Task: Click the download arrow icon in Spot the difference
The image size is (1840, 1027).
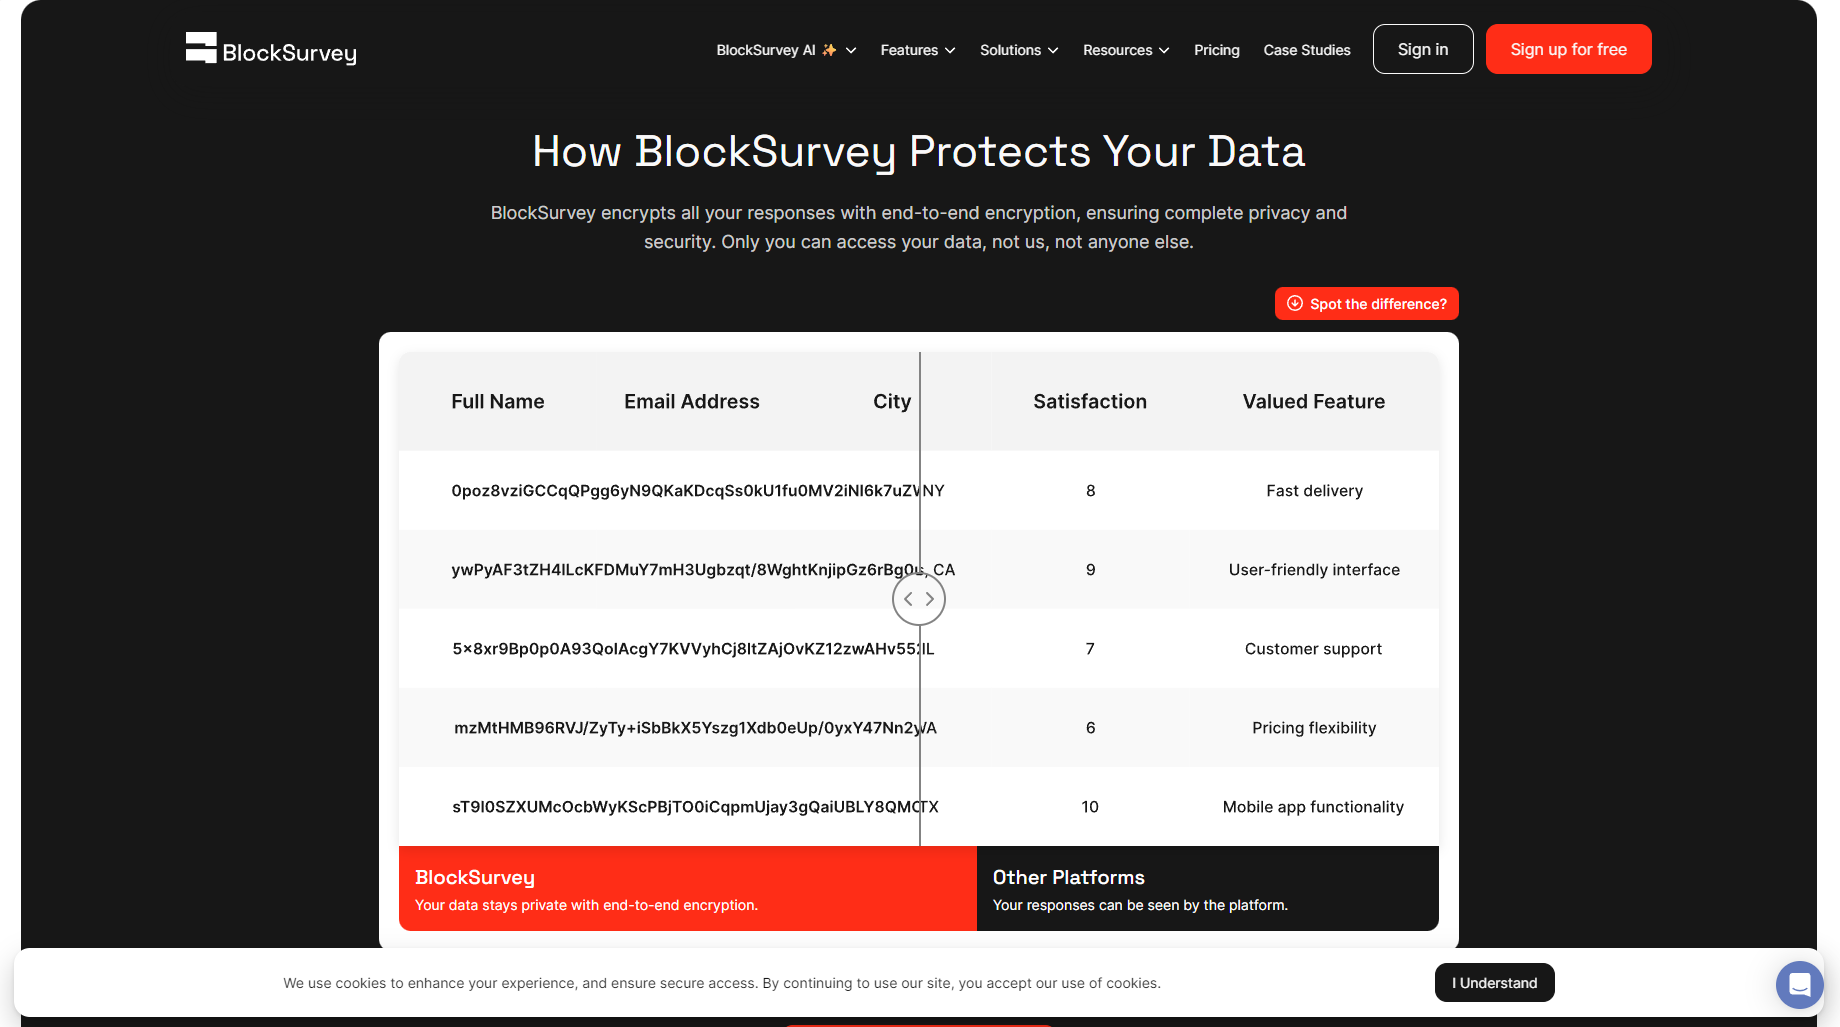Action: [1295, 304]
